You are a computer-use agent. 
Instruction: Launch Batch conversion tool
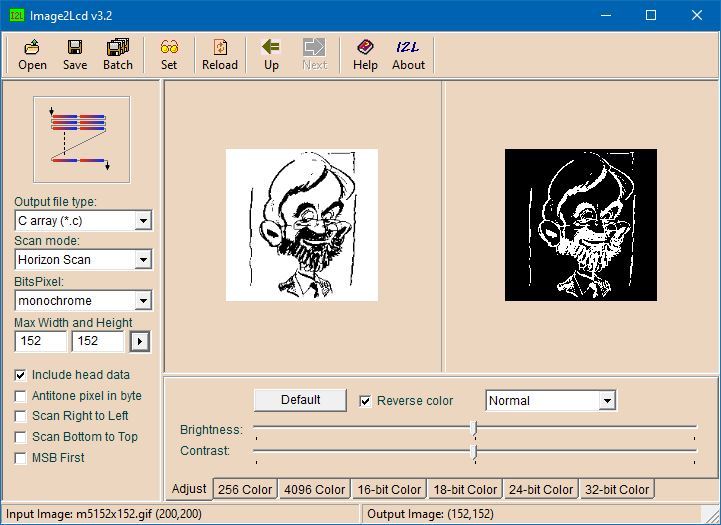pos(118,55)
